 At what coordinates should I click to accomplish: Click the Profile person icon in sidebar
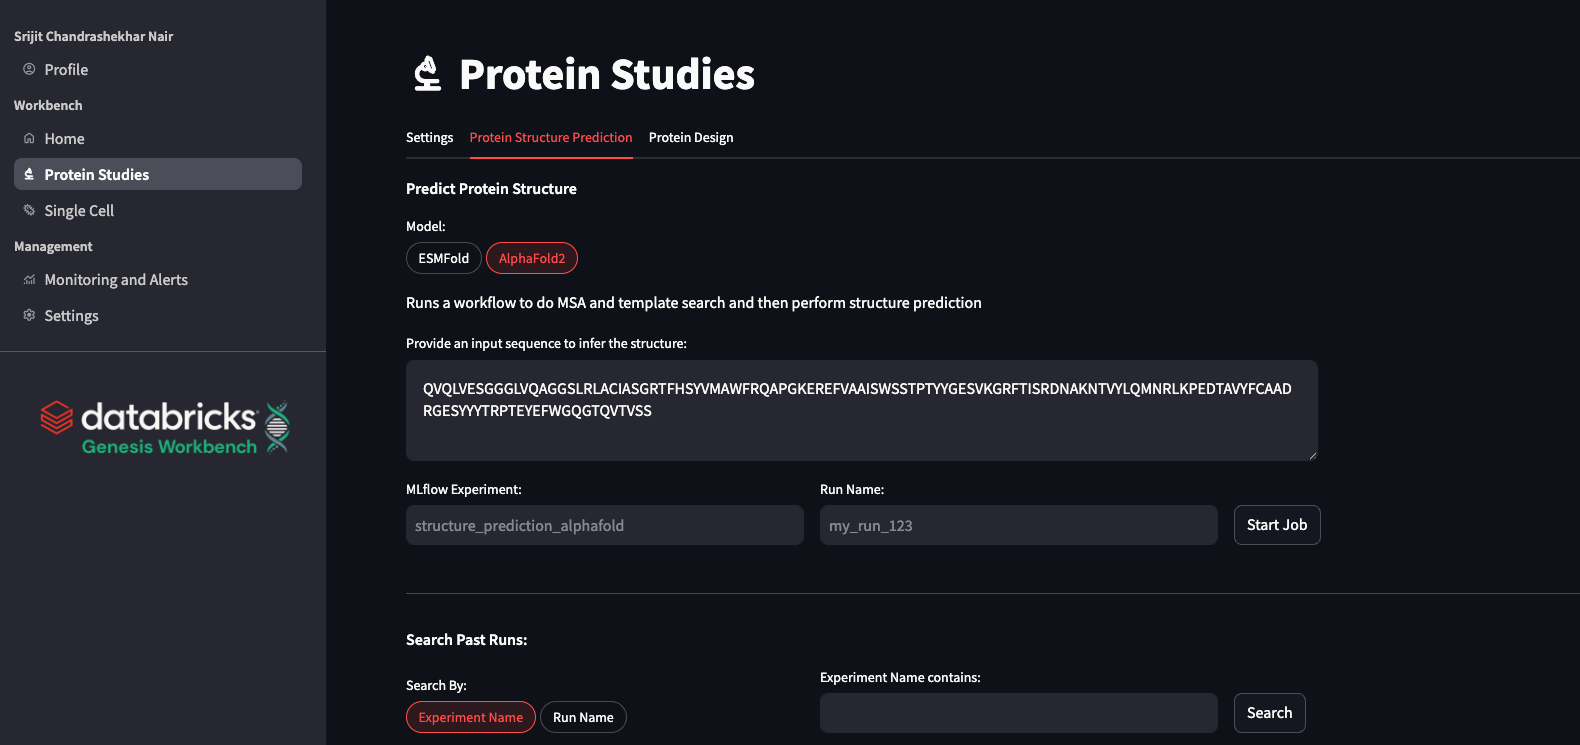(x=29, y=69)
